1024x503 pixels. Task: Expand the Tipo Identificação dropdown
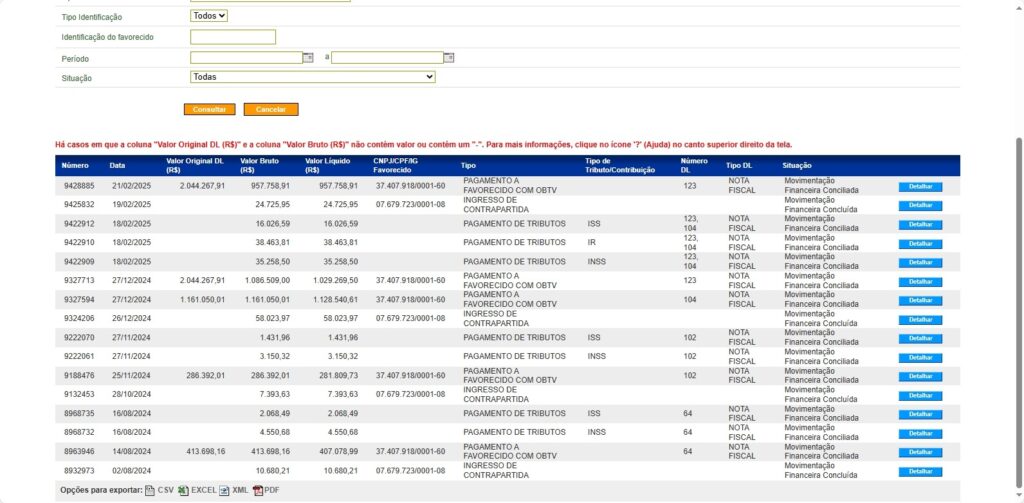(209, 16)
